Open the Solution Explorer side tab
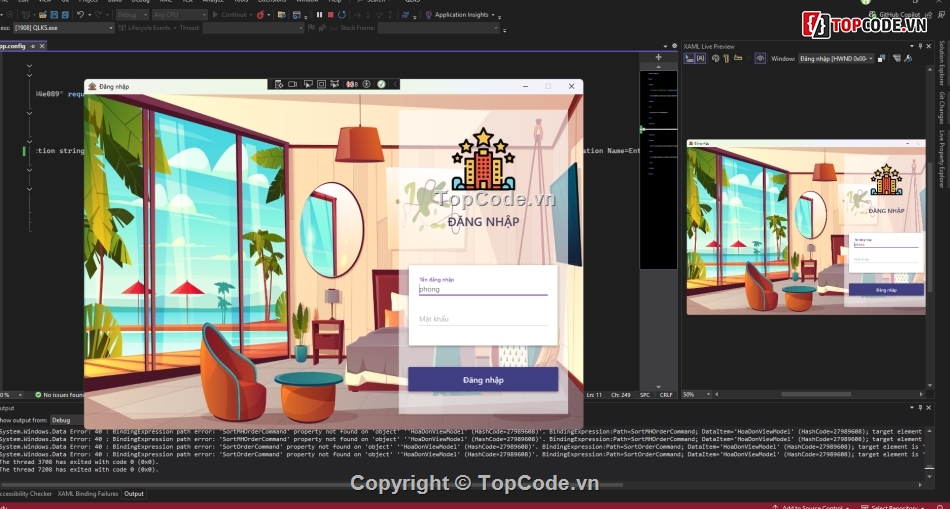The image size is (950, 509). pyautogui.click(x=942, y=63)
